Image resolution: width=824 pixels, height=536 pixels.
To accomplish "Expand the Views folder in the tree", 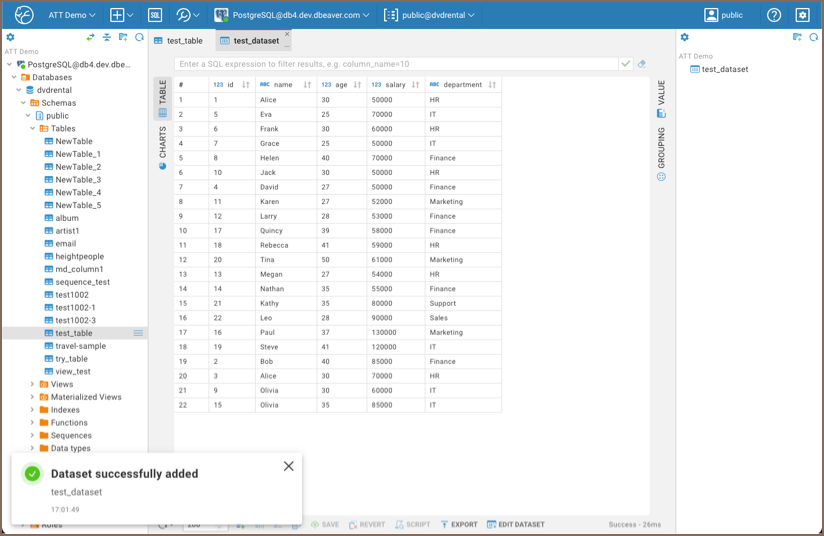I will pos(32,384).
